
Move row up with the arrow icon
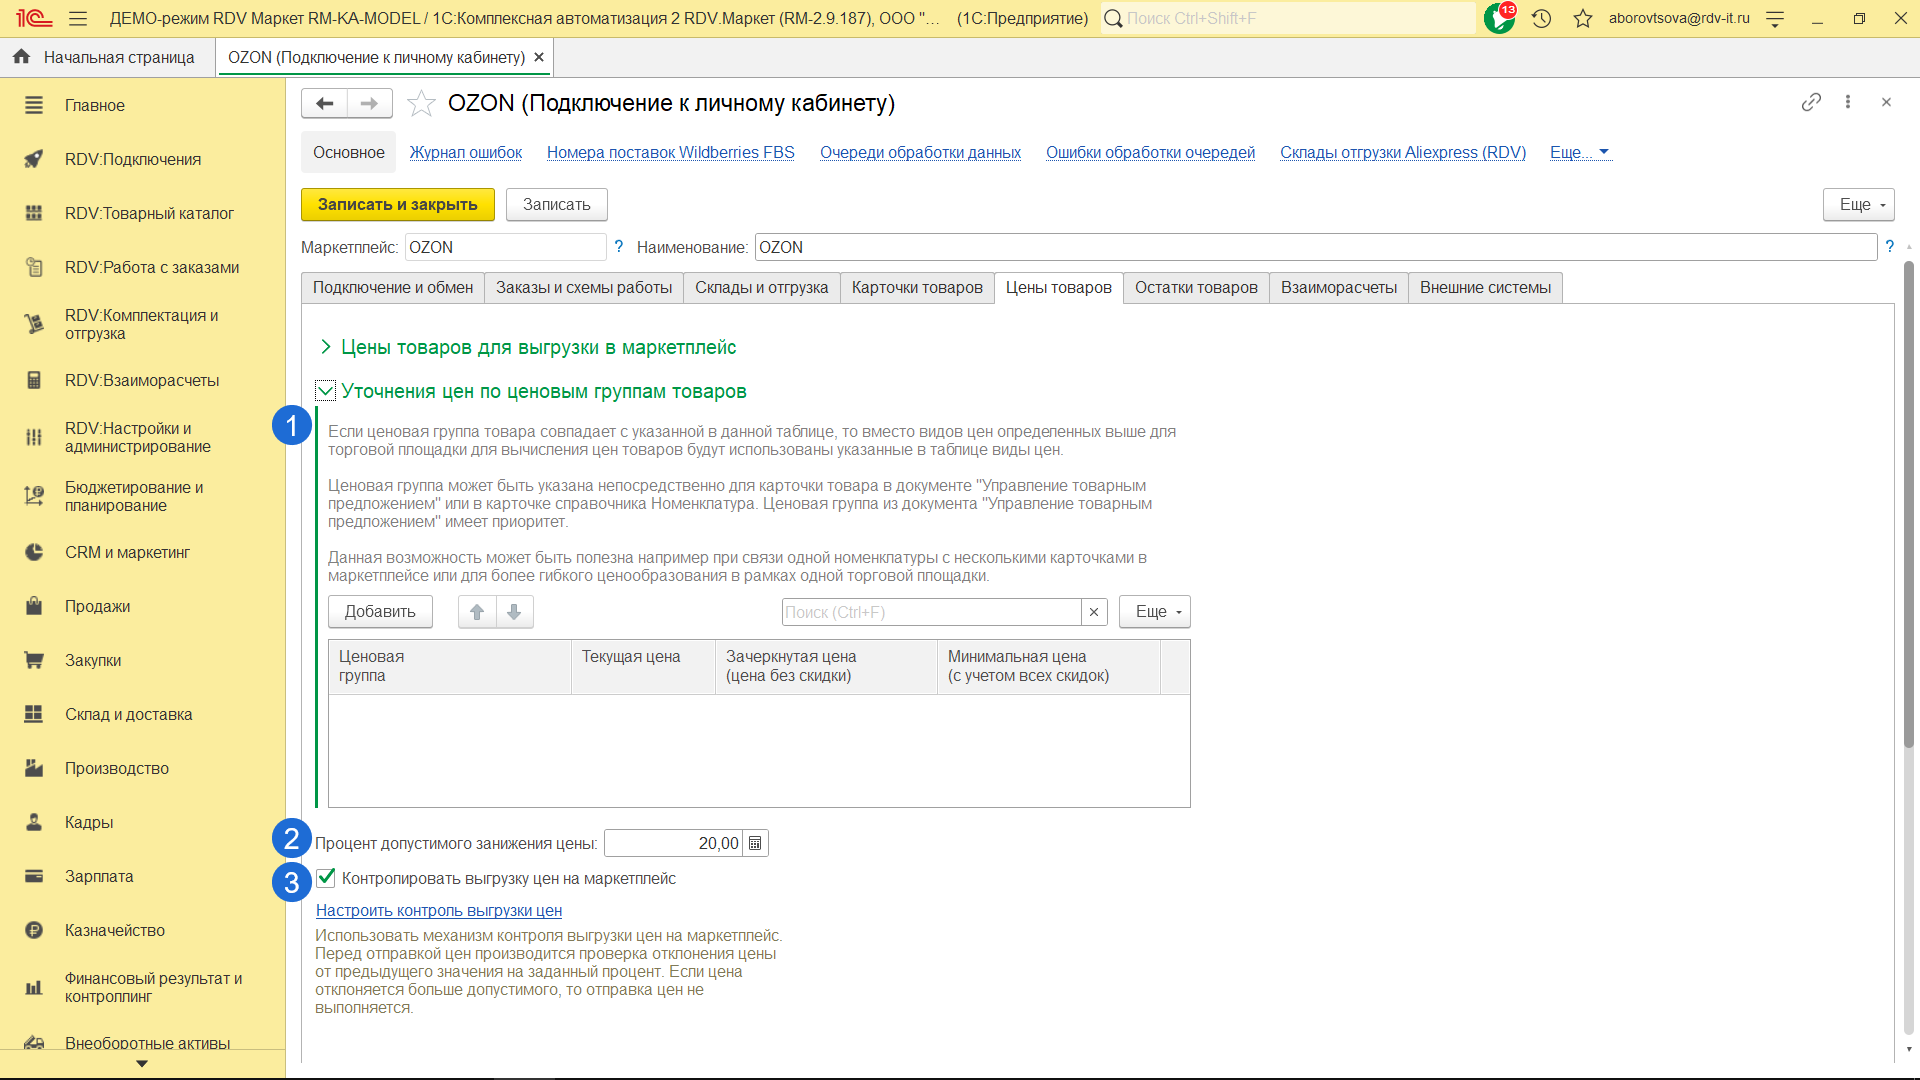477,612
